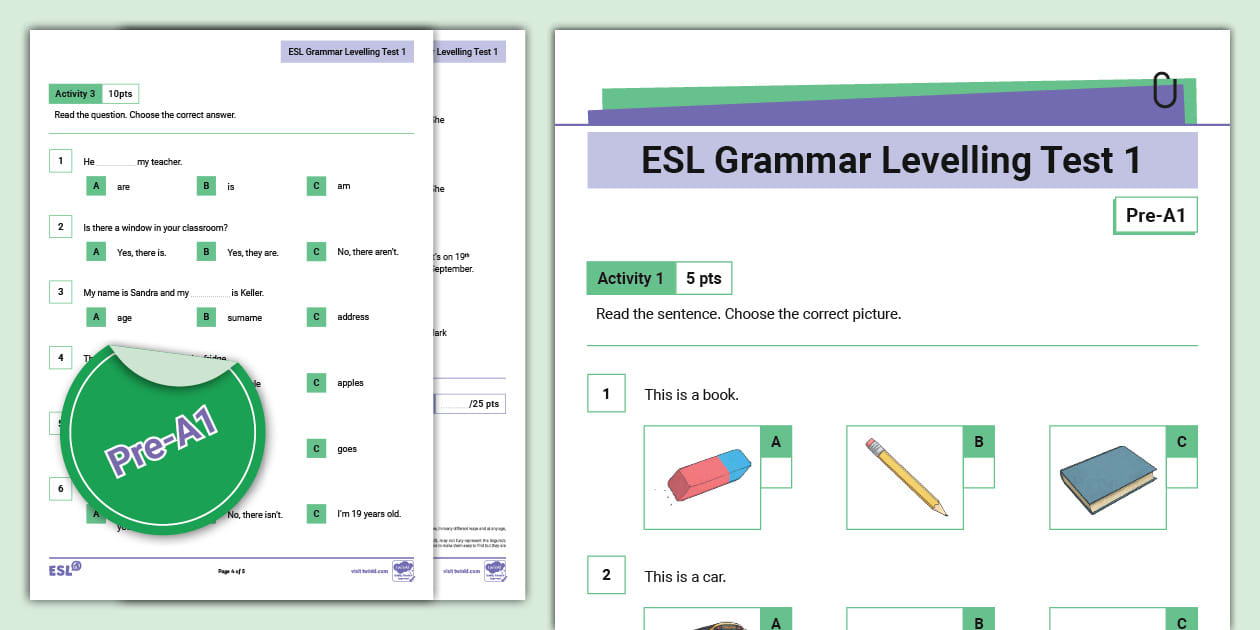
Task: Click the Activity 1 green label
Action: tap(631, 279)
